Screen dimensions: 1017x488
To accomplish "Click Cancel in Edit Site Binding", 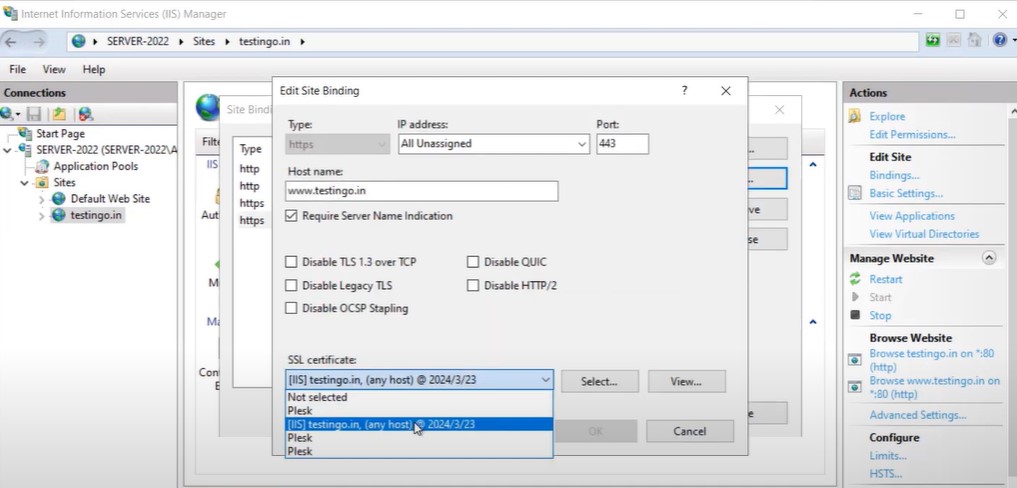I will 689,432.
